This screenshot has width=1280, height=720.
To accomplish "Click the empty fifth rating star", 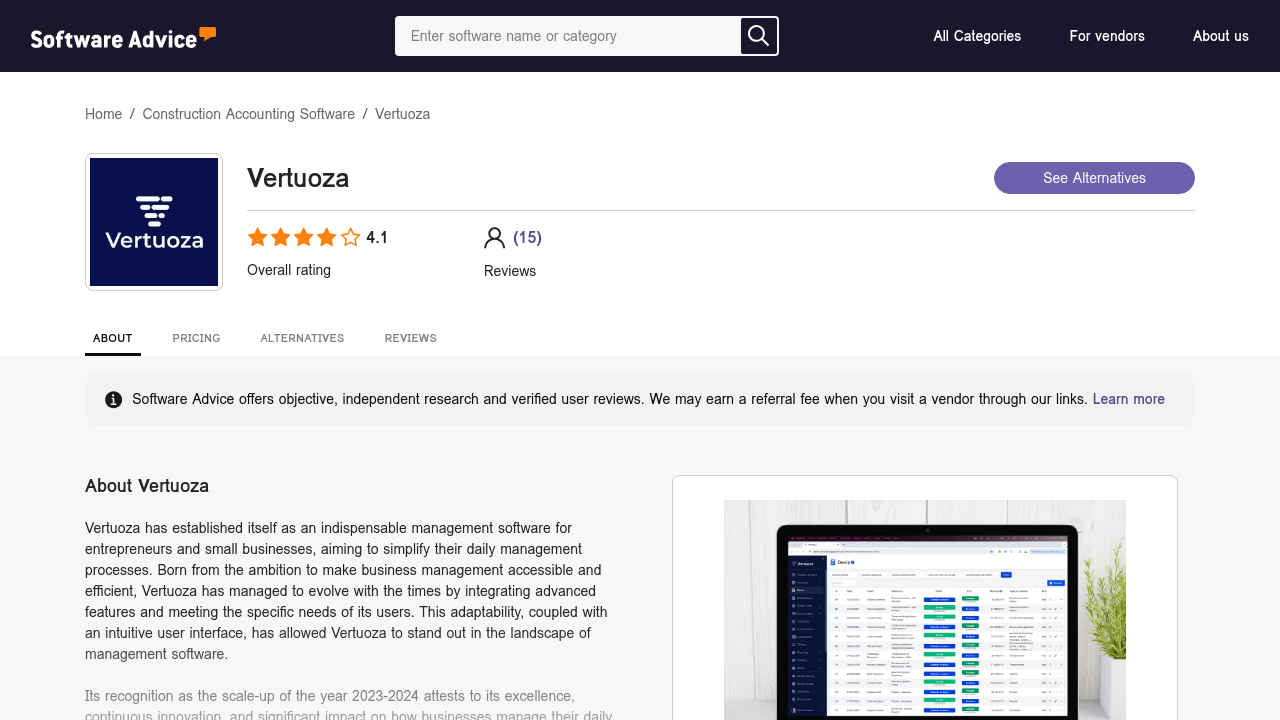I will [x=350, y=237].
